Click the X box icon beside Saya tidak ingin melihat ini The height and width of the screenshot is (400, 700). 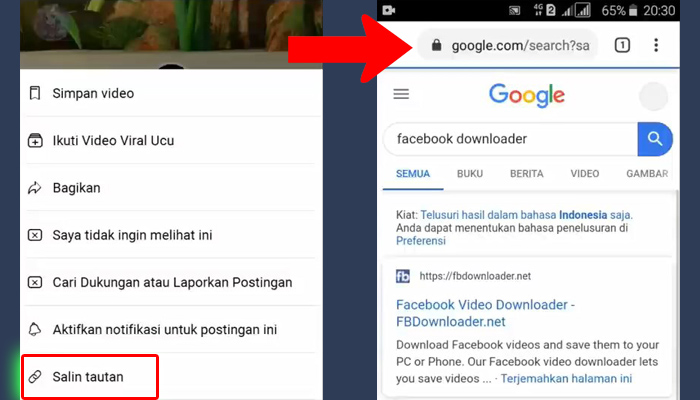(35, 235)
